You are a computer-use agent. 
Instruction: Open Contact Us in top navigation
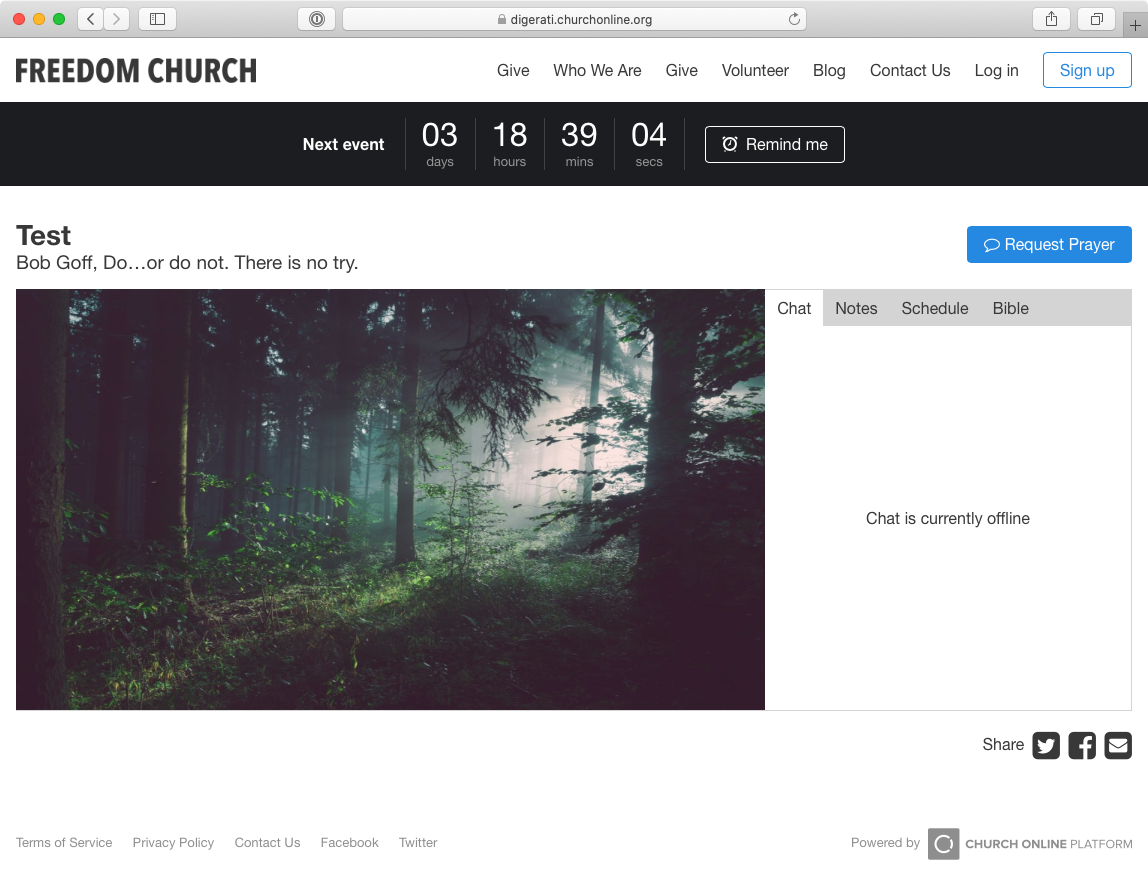pyautogui.click(x=910, y=70)
